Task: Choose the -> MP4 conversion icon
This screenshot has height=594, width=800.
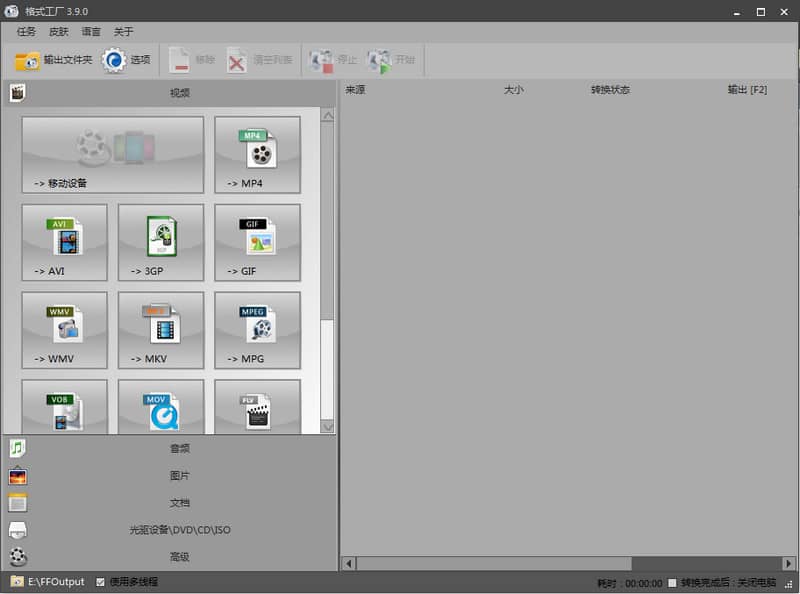Action: [x=257, y=154]
